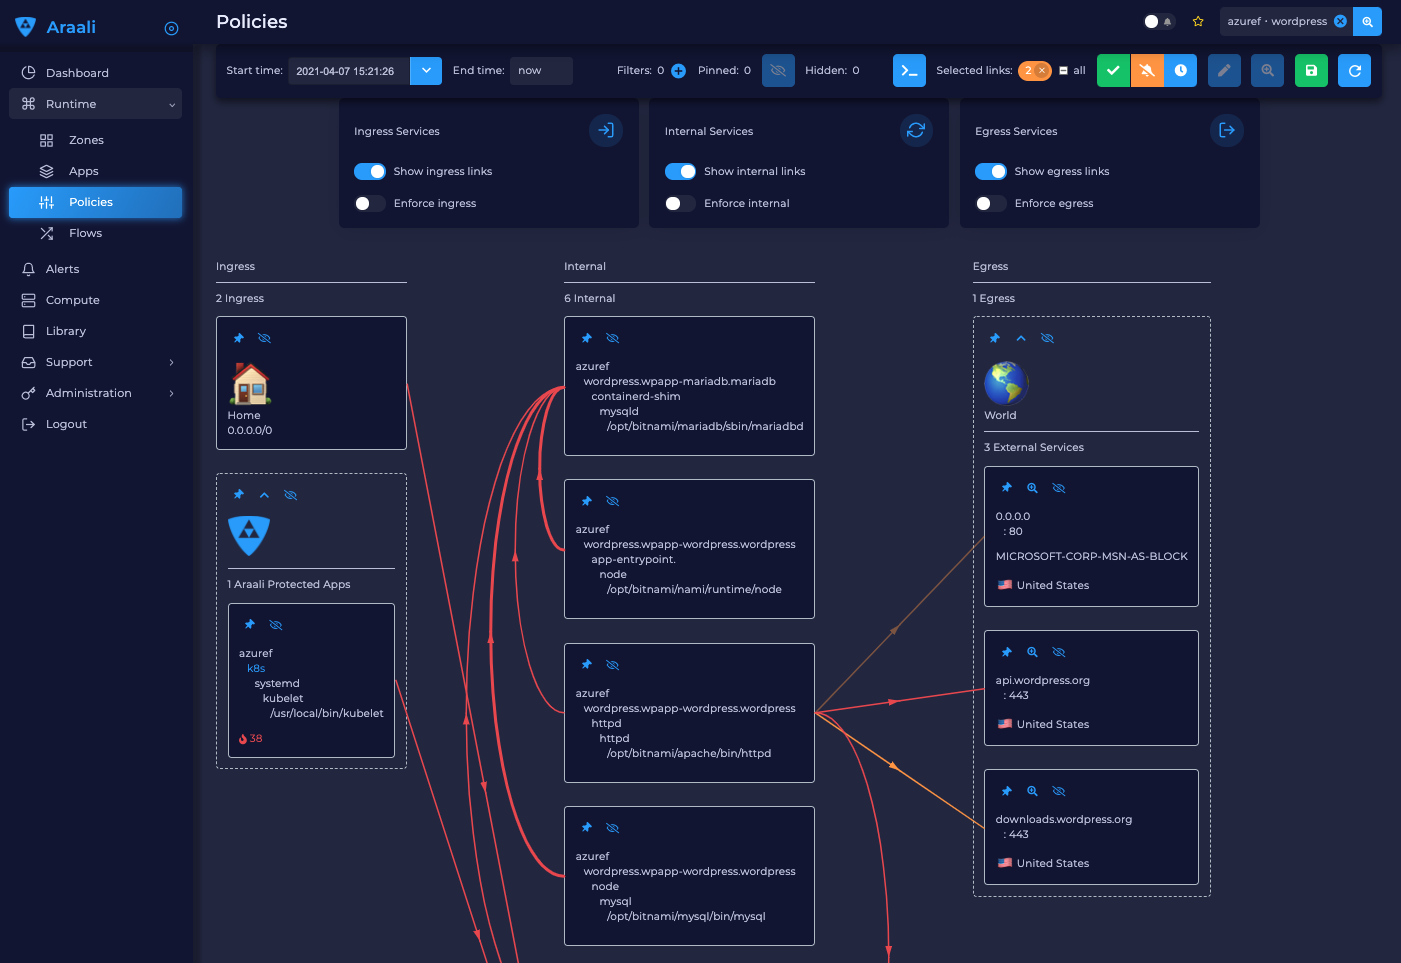Click the Egress Services exit icon
This screenshot has height=963, width=1401.
1227,130
